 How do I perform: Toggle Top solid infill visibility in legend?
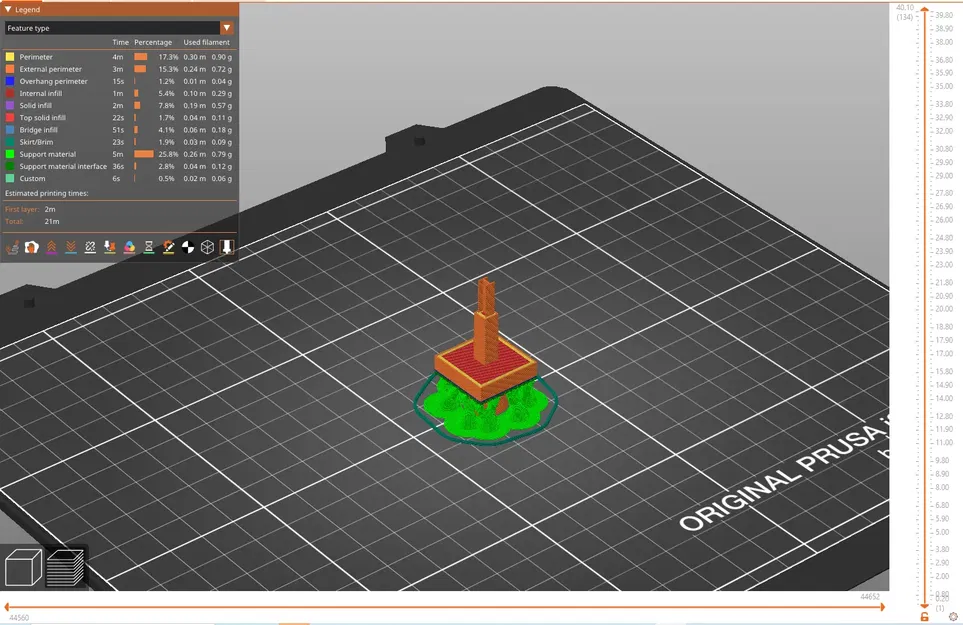coord(119,118)
